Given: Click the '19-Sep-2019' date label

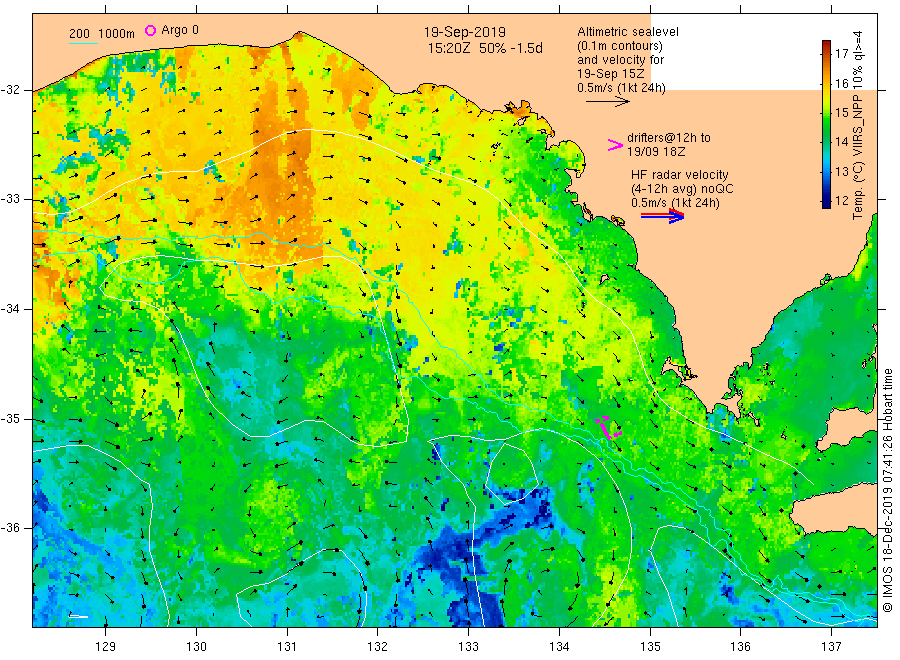Looking at the screenshot, I should [x=464, y=33].
